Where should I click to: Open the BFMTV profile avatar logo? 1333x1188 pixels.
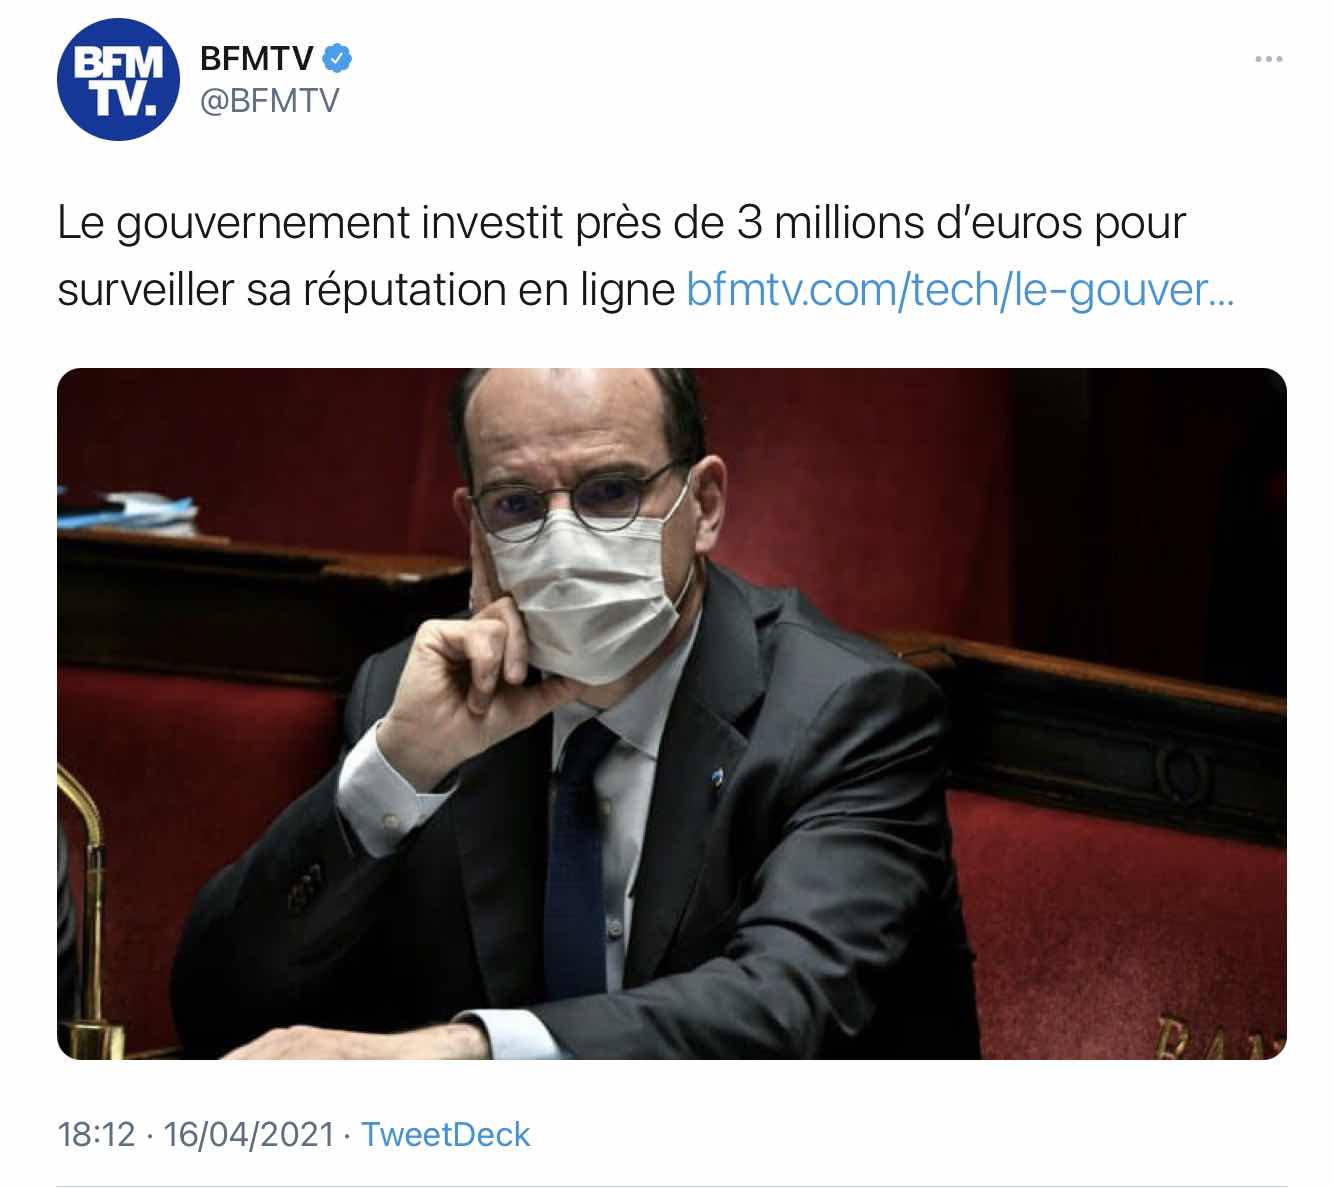click(118, 79)
